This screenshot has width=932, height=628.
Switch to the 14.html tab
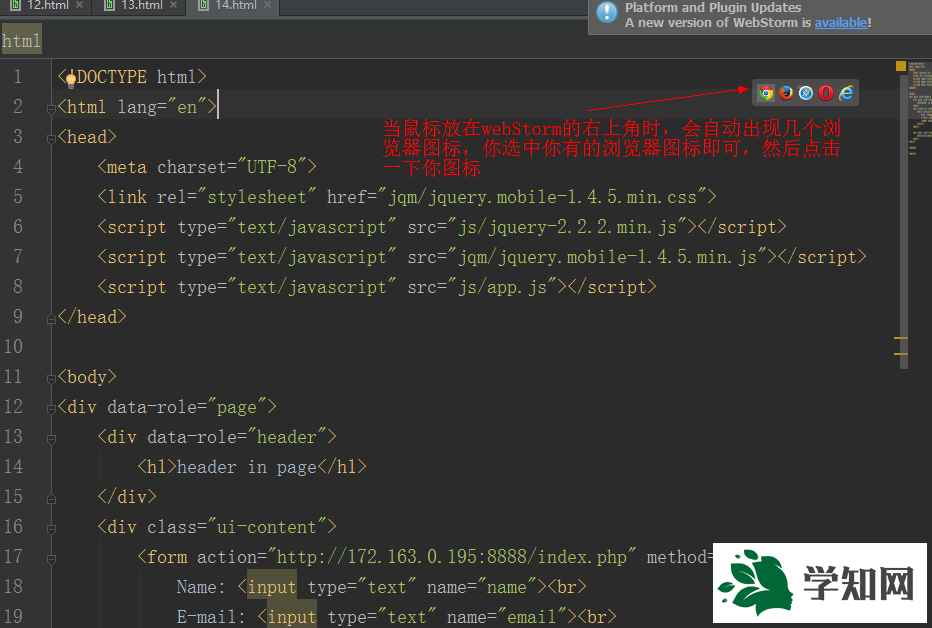click(235, 5)
